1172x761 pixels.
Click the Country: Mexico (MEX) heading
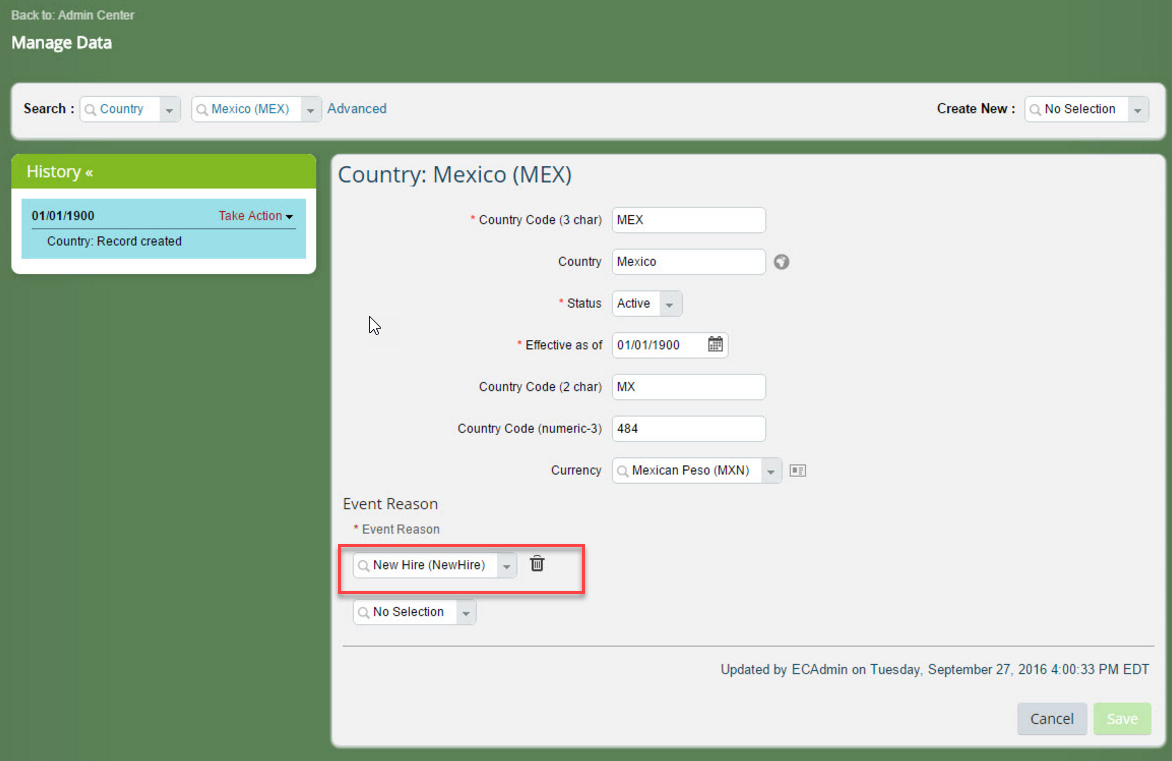pyautogui.click(x=454, y=174)
